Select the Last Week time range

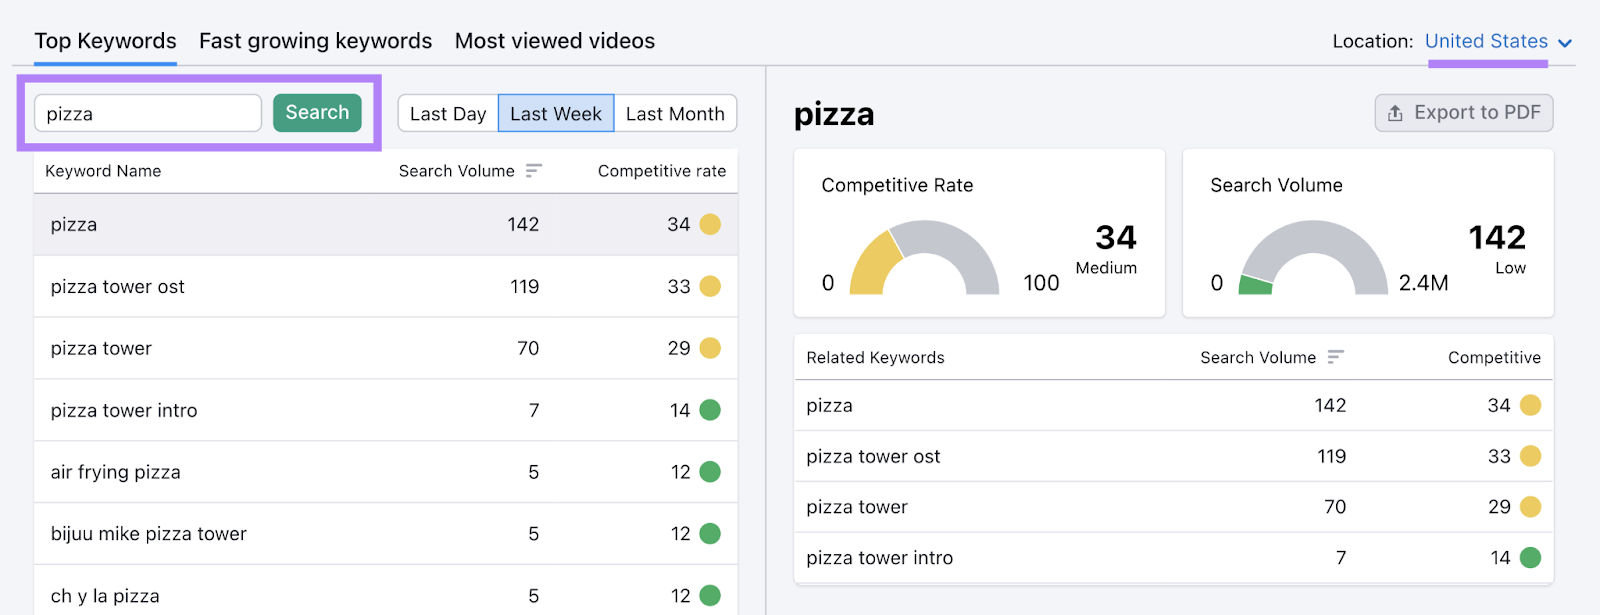click(556, 114)
